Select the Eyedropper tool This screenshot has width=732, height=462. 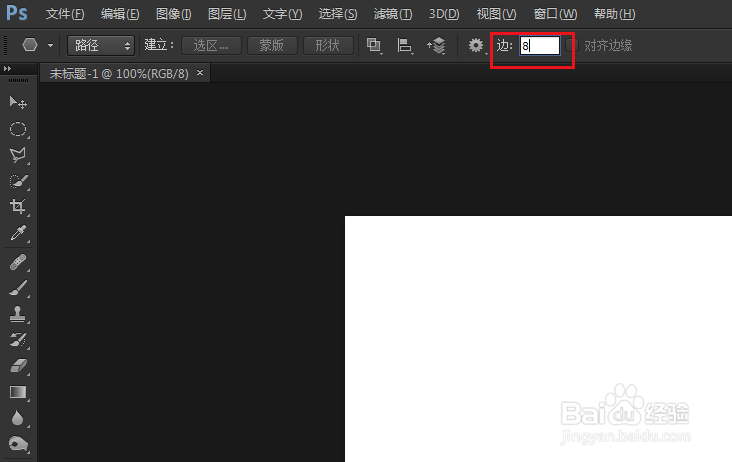(x=18, y=233)
